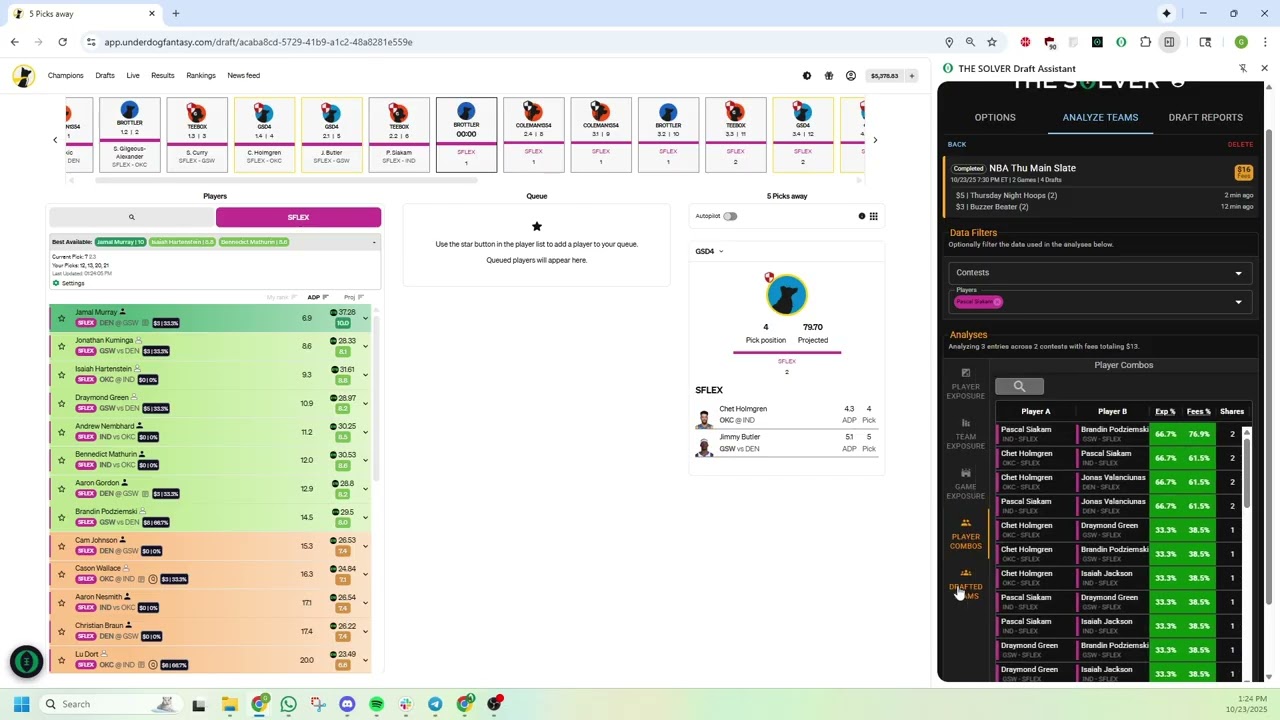This screenshot has height=720, width=1280.
Task: Star Draymond Green to add to queue
Action: point(61,403)
